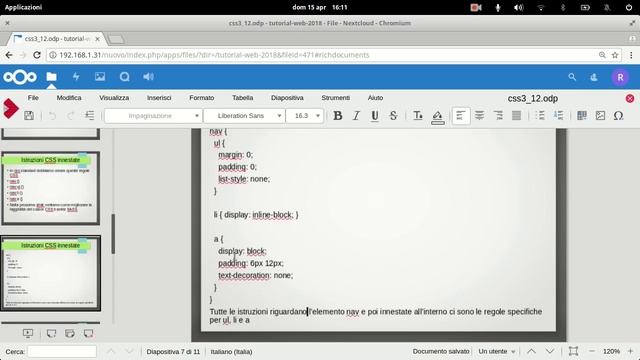Select the css3_12.odp browser tab
This screenshot has width=640, height=360.
(56, 39)
